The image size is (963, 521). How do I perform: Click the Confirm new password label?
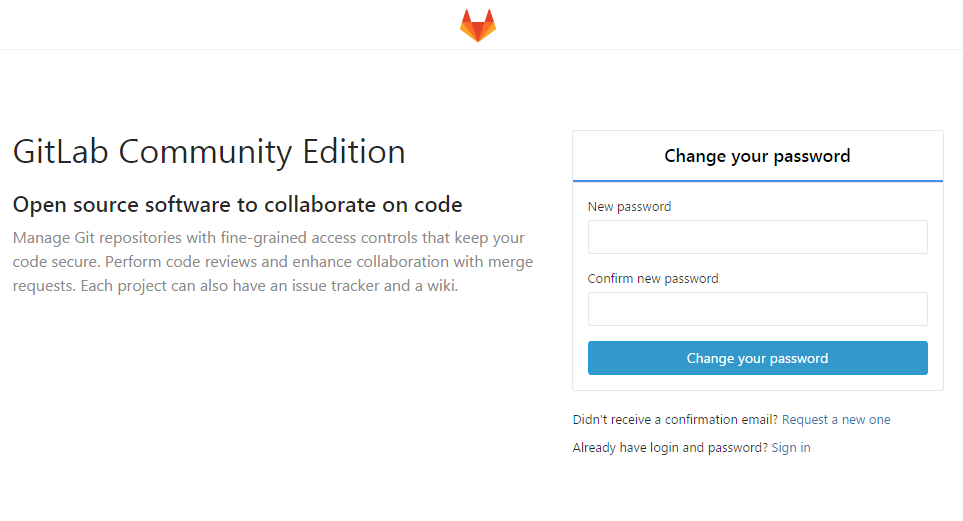(x=653, y=279)
